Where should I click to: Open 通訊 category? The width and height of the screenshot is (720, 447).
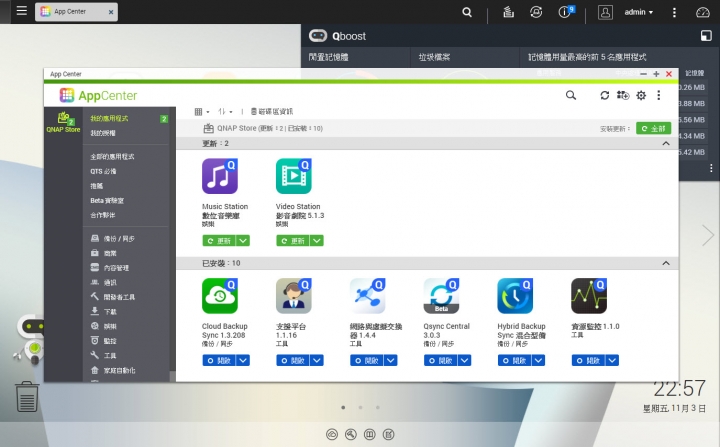[x=104, y=283]
